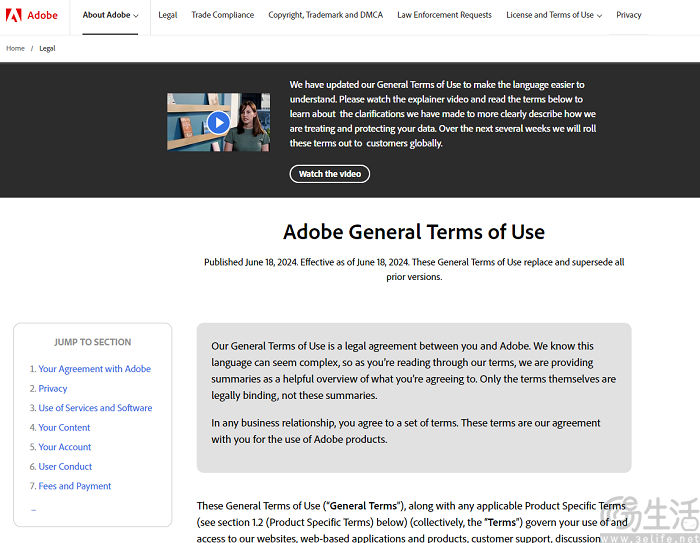Jump to User Conduct section
This screenshot has height=543, width=700.
click(65, 466)
